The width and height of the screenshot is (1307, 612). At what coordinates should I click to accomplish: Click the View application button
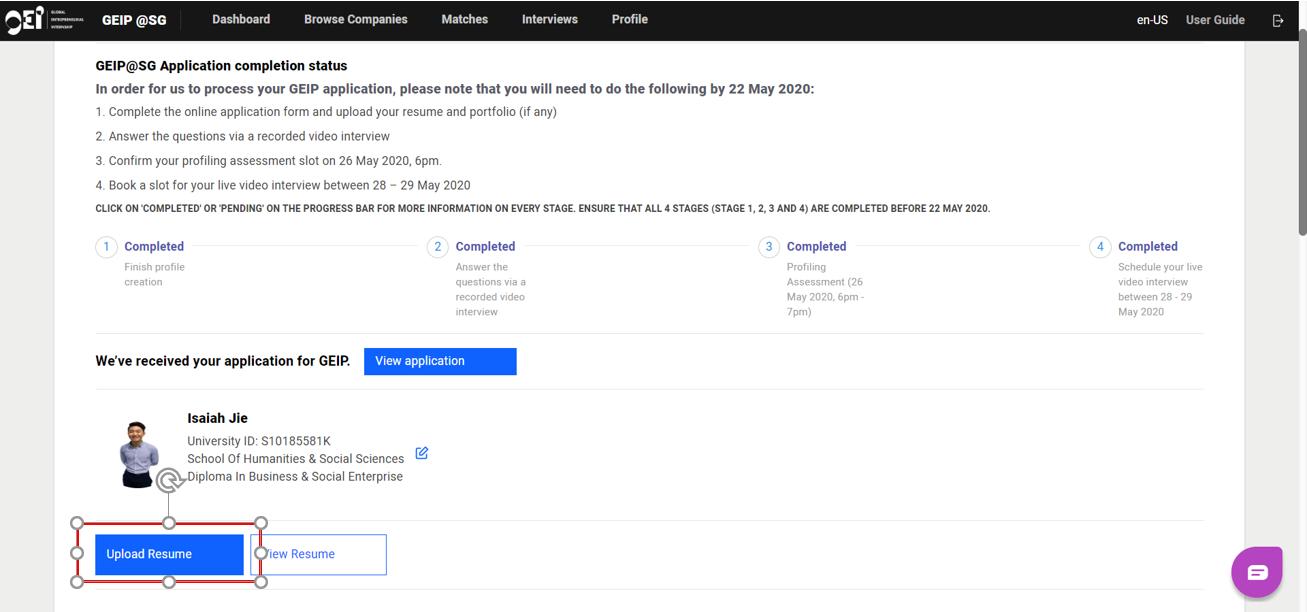pos(440,361)
